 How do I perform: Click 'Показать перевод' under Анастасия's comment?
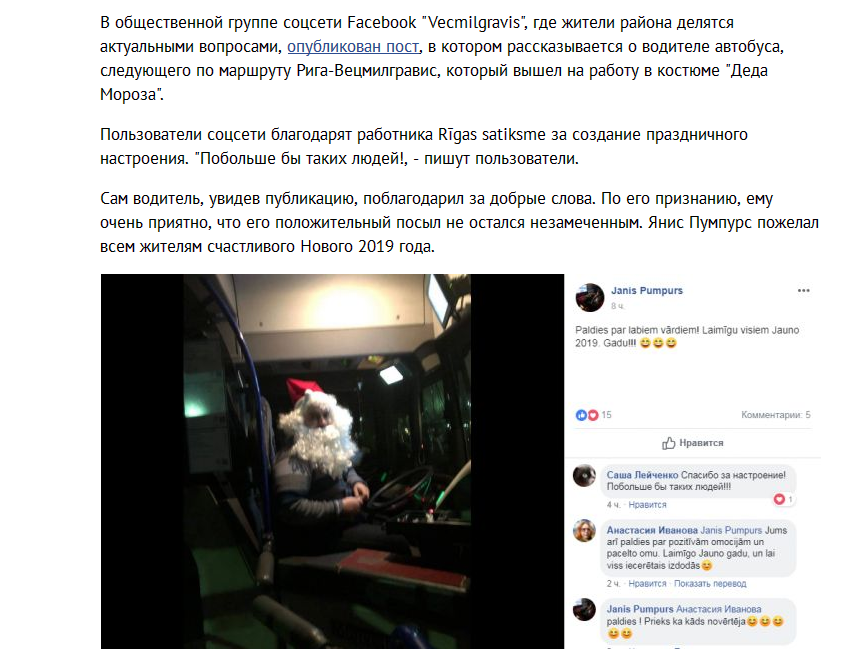point(710,583)
